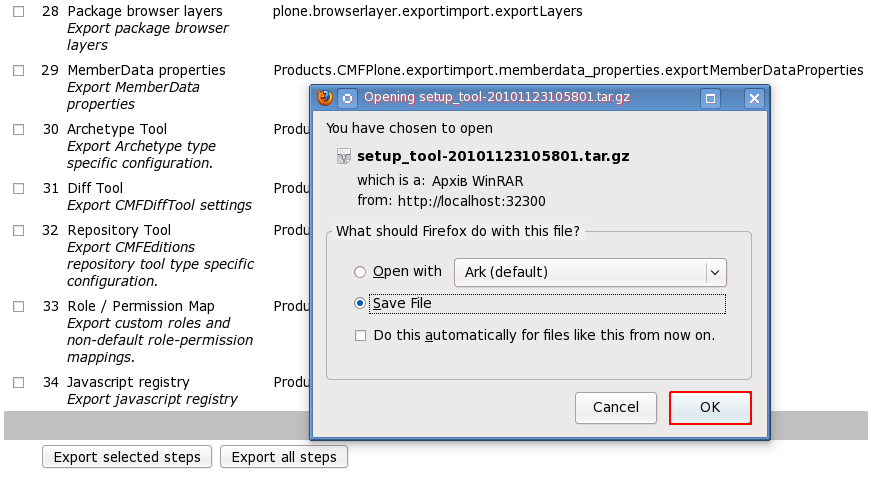Click the tar.gz archive file icon
This screenshot has height=477, width=871.
343,156
